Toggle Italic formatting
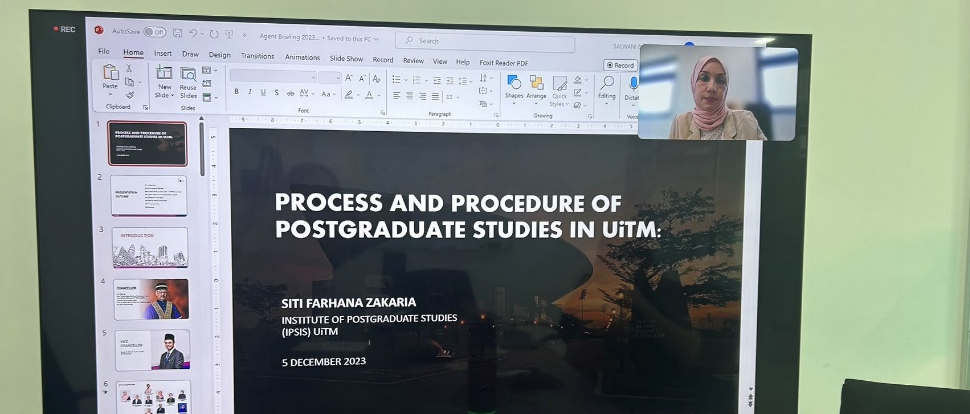Image resolution: width=970 pixels, height=414 pixels. [250, 92]
